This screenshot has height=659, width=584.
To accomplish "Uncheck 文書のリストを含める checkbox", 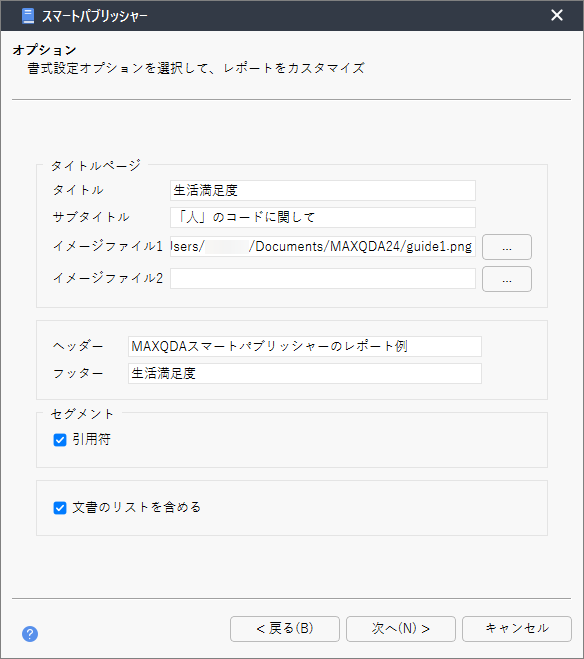I will click(x=60, y=508).
